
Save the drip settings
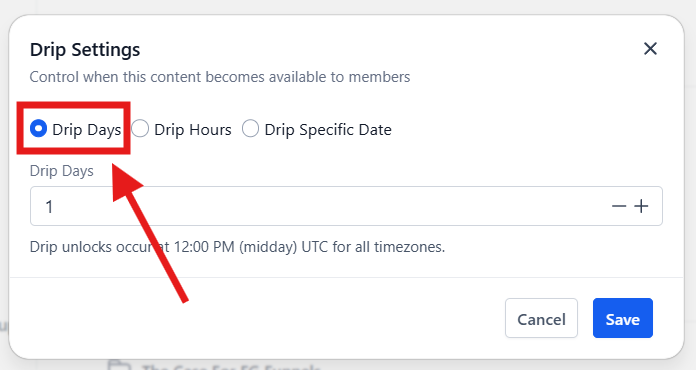coord(623,318)
